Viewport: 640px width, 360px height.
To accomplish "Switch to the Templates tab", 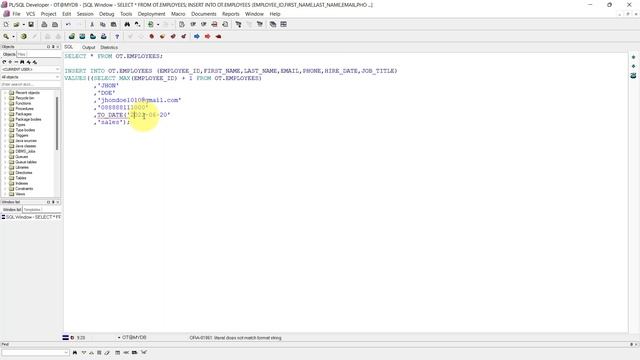I will pyautogui.click(x=32, y=209).
